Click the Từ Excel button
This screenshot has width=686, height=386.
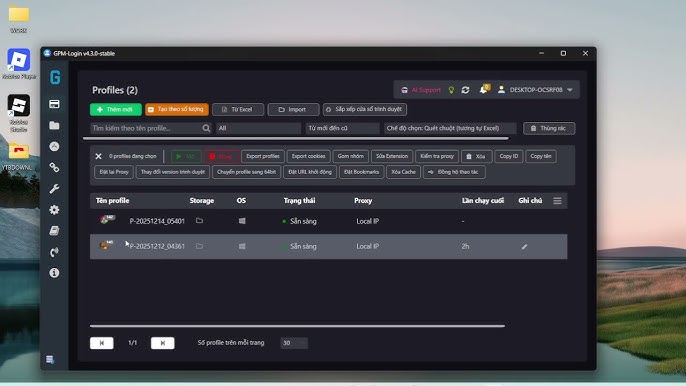(x=238, y=109)
